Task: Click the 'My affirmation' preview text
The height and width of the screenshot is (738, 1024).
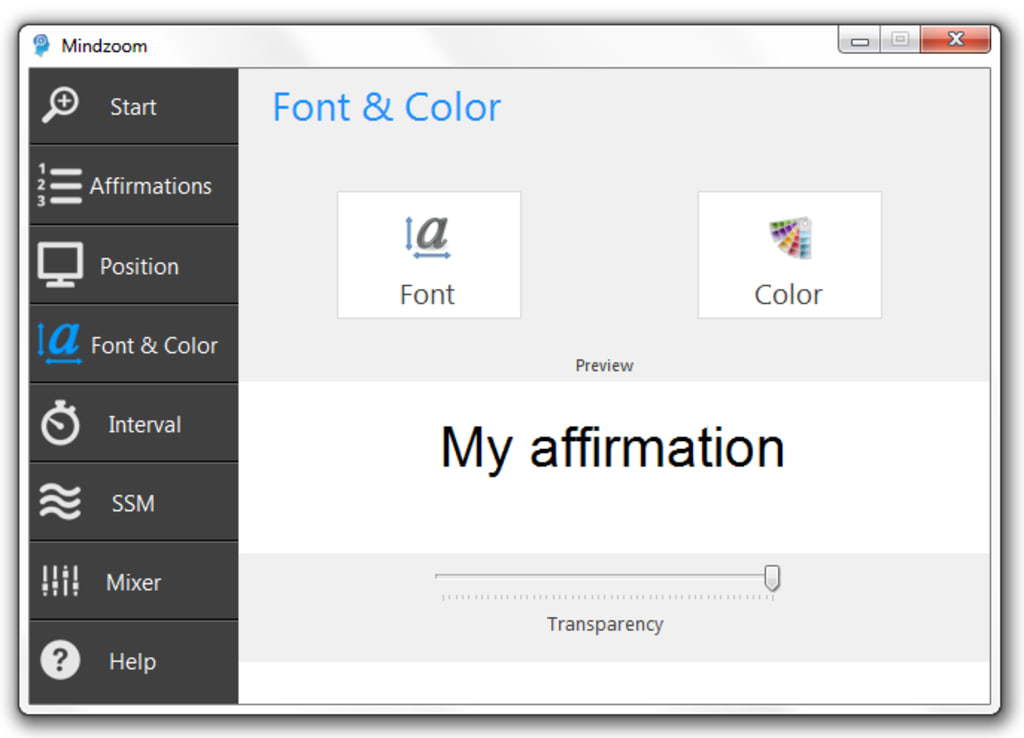Action: click(613, 449)
